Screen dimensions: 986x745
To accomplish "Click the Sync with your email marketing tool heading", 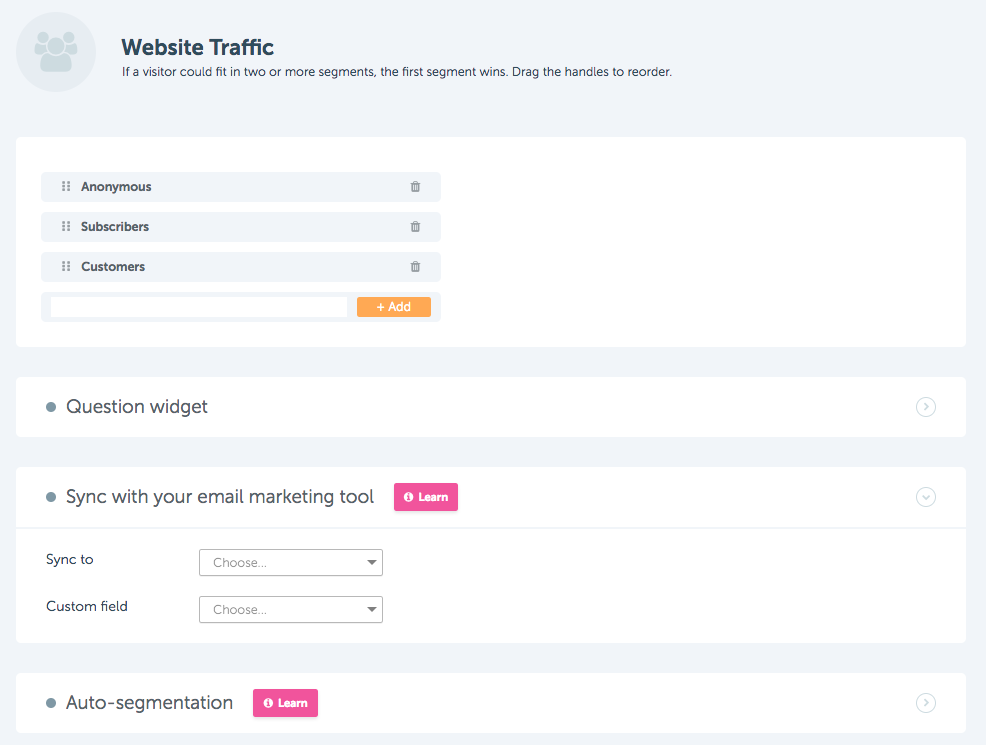I will [x=219, y=497].
